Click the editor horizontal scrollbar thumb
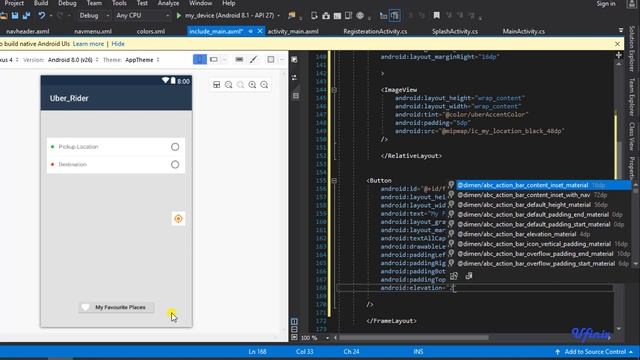 coord(414,338)
